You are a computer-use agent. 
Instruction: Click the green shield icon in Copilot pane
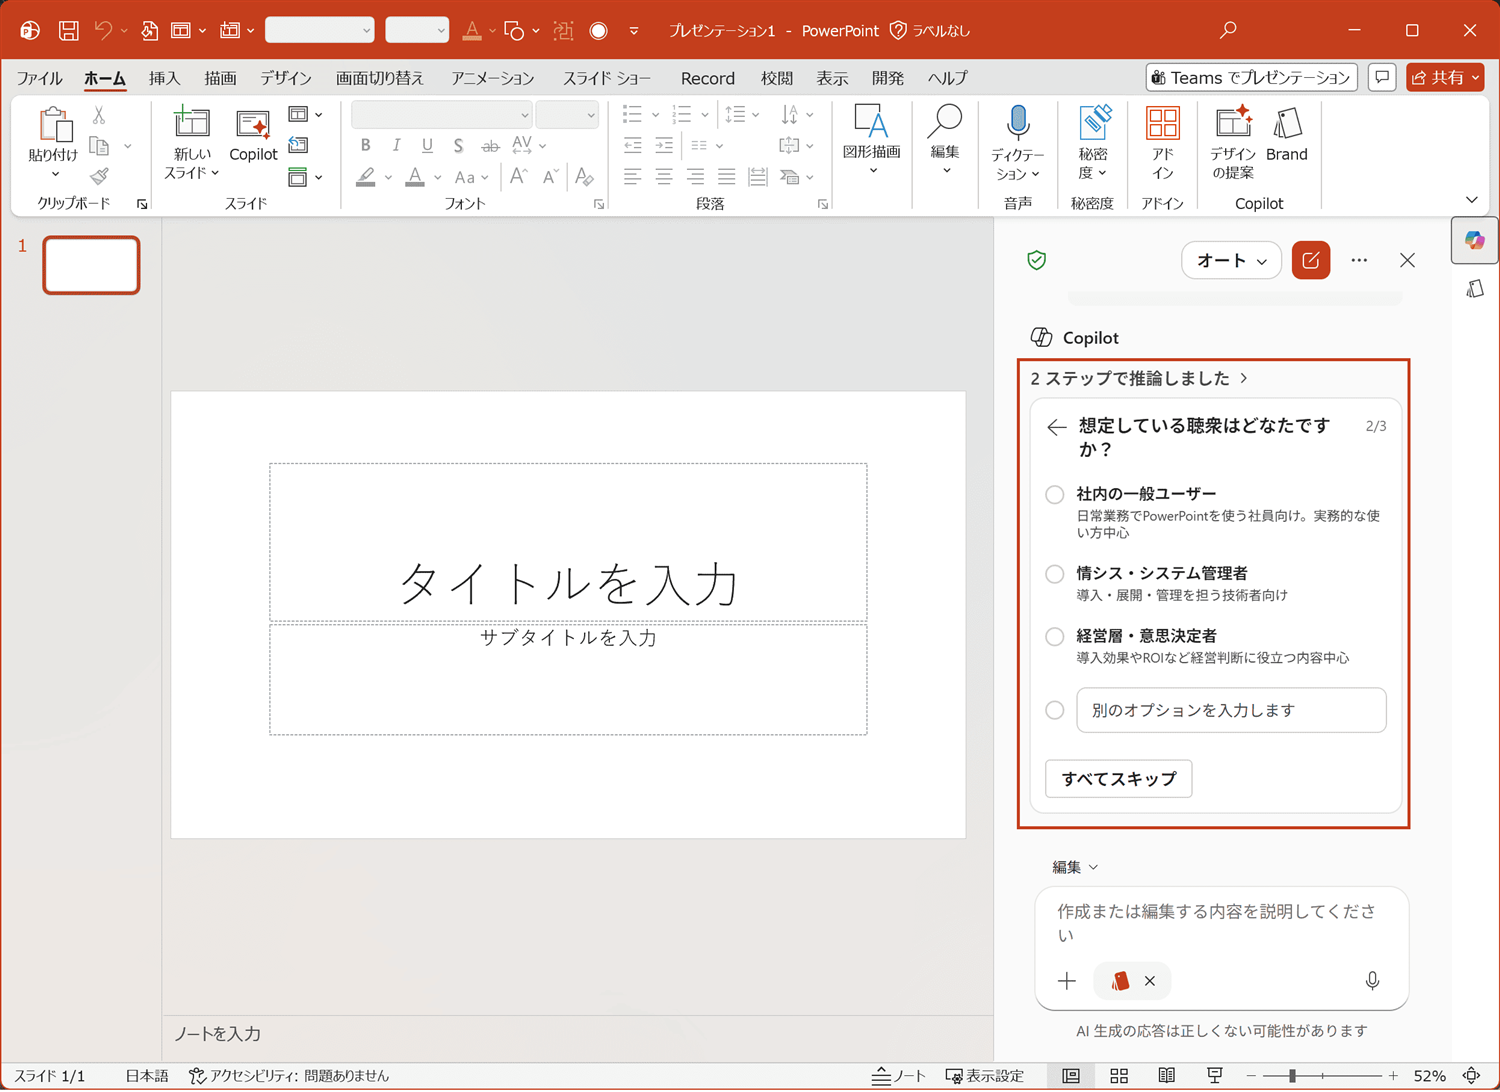[x=1037, y=261]
